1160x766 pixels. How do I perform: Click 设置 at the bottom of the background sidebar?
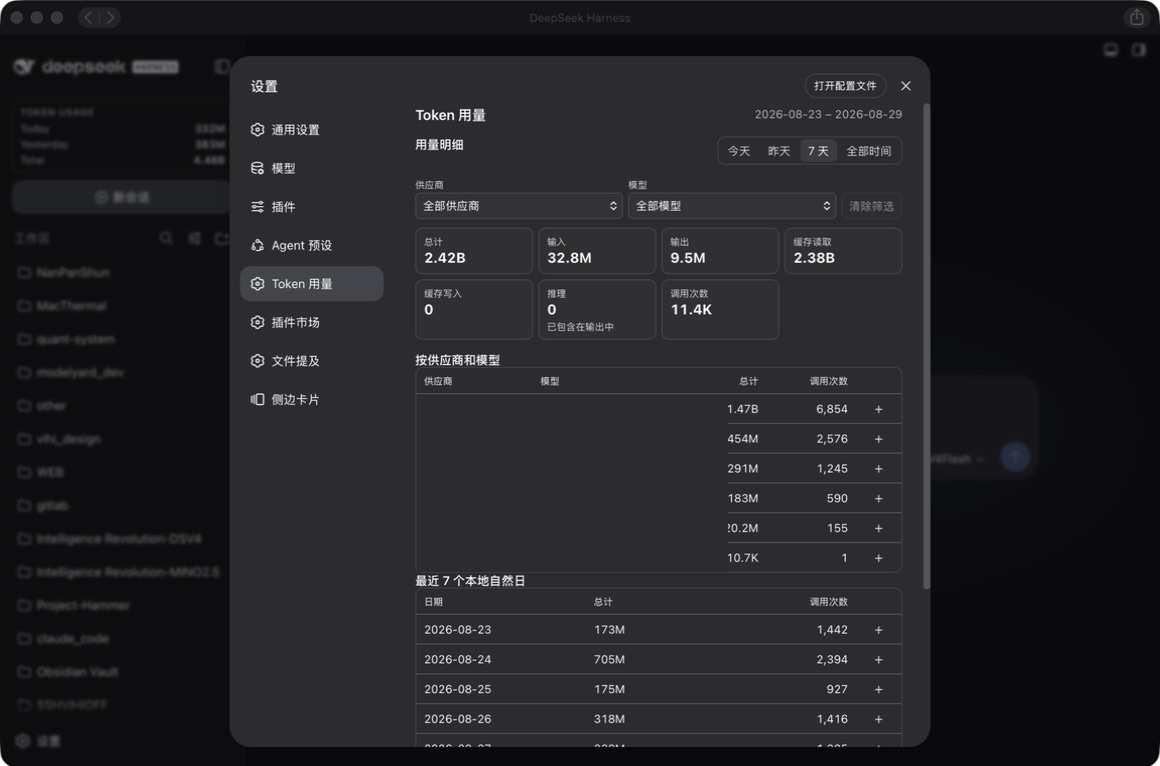[38, 740]
